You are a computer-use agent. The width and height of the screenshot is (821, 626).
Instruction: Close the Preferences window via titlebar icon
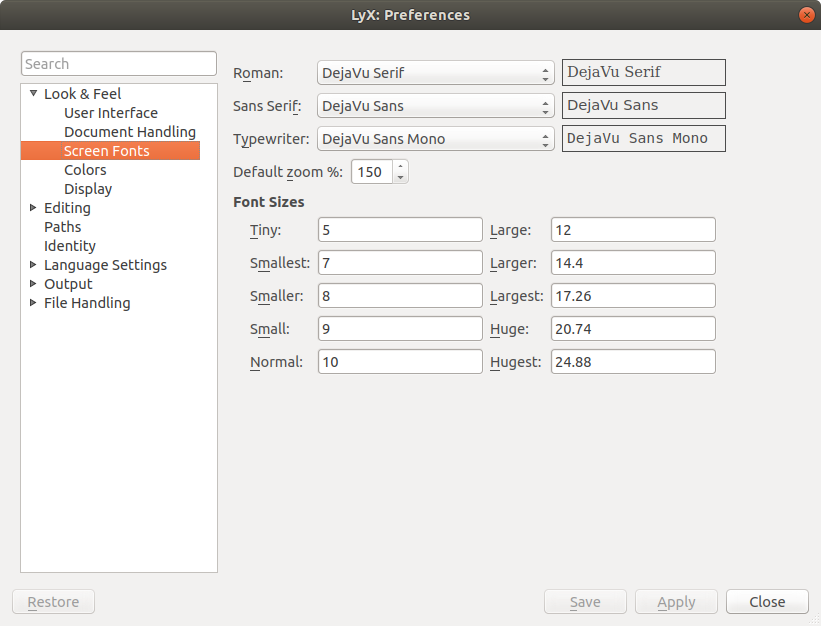click(805, 15)
